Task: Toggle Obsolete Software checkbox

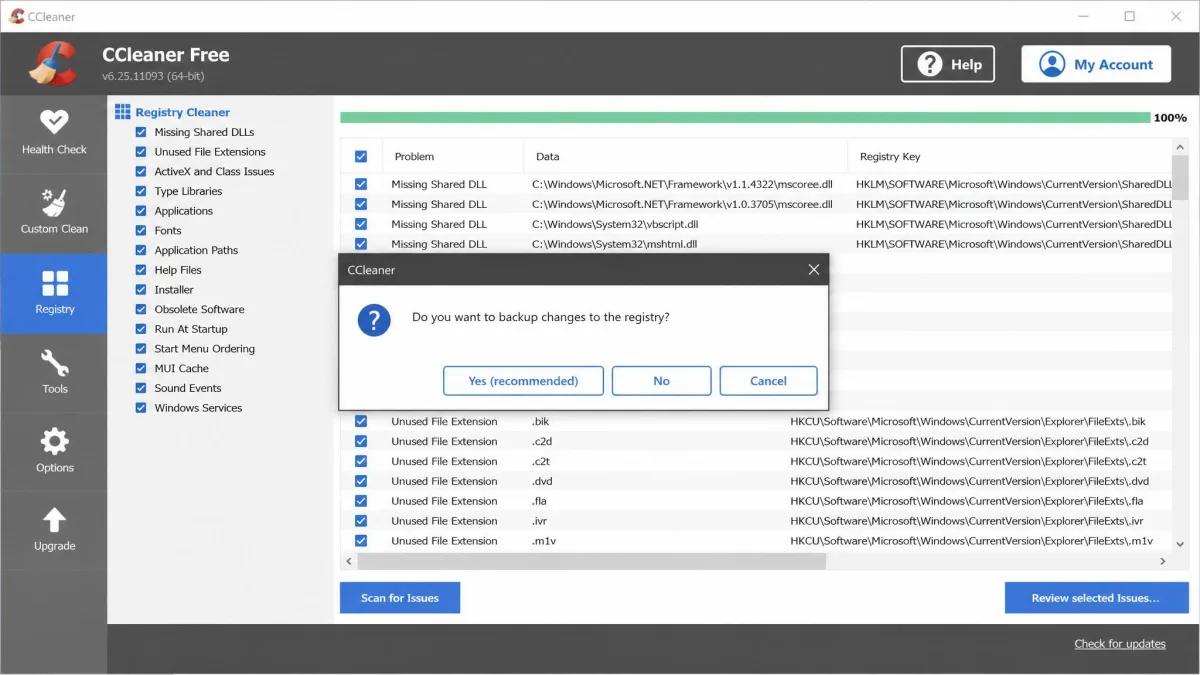Action: tap(141, 309)
